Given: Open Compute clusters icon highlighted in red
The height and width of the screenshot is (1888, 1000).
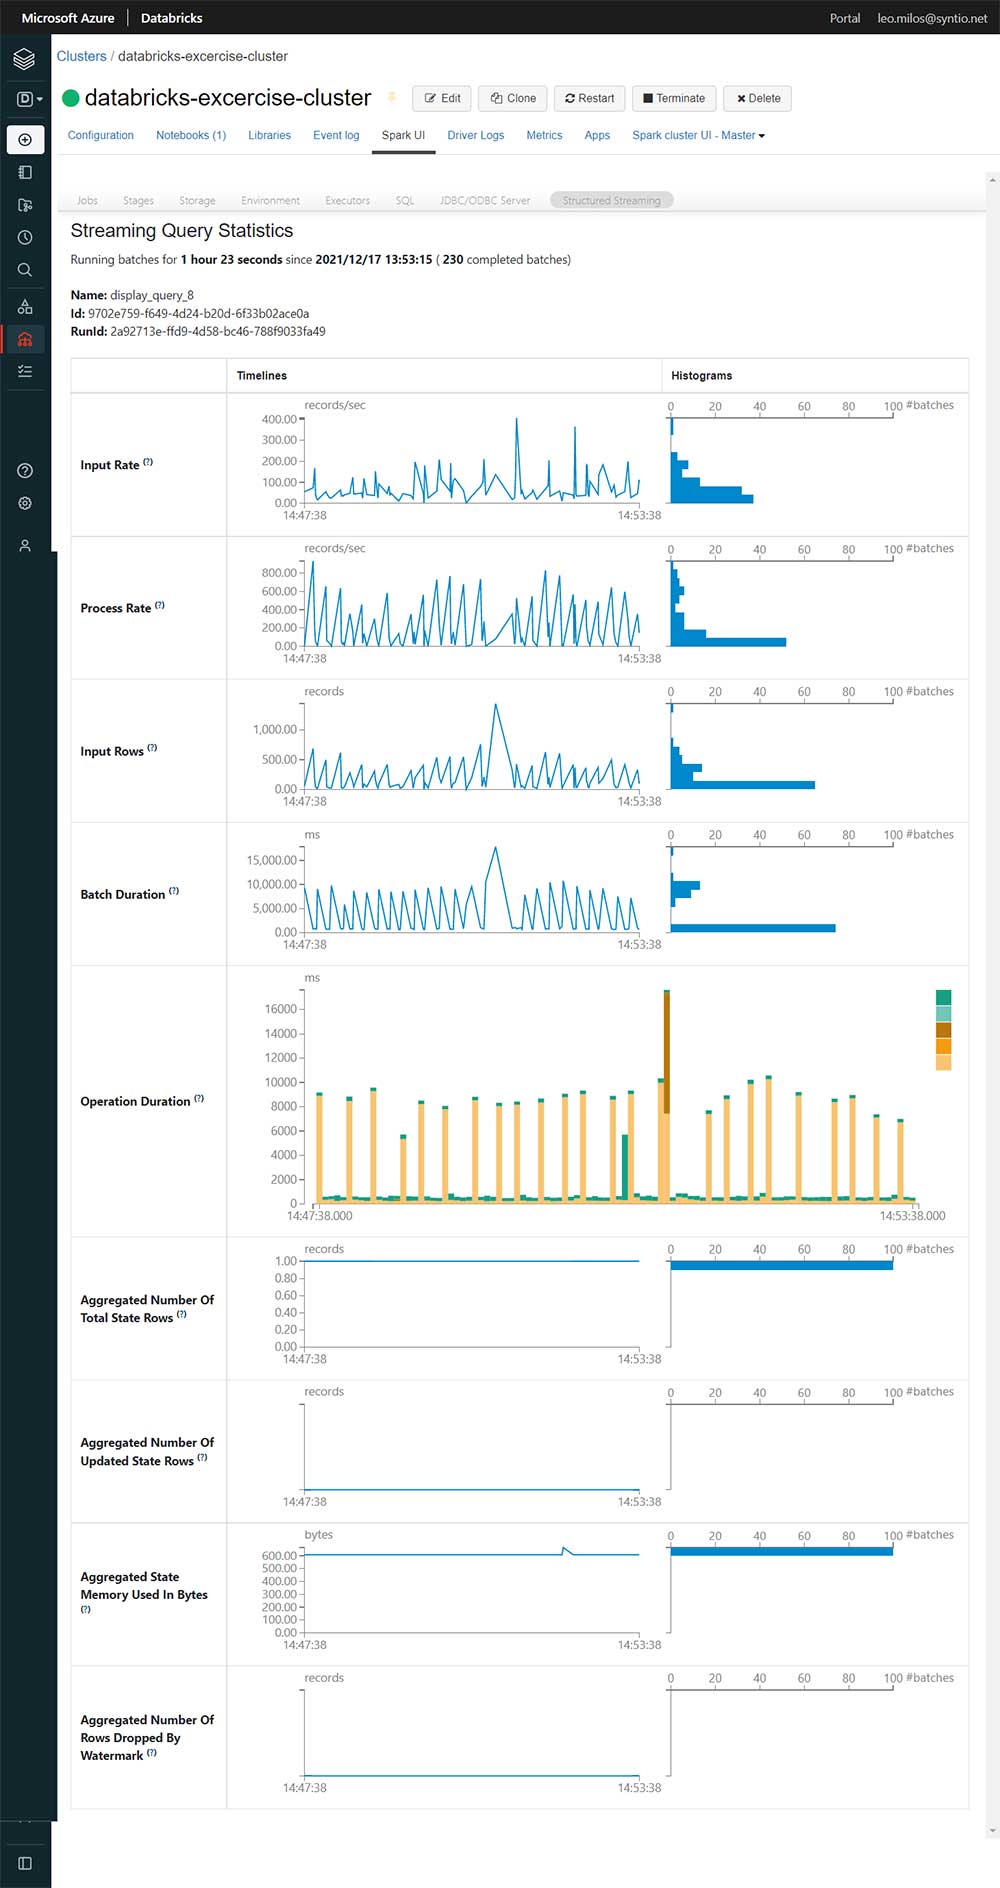Looking at the screenshot, I should [x=25, y=339].
